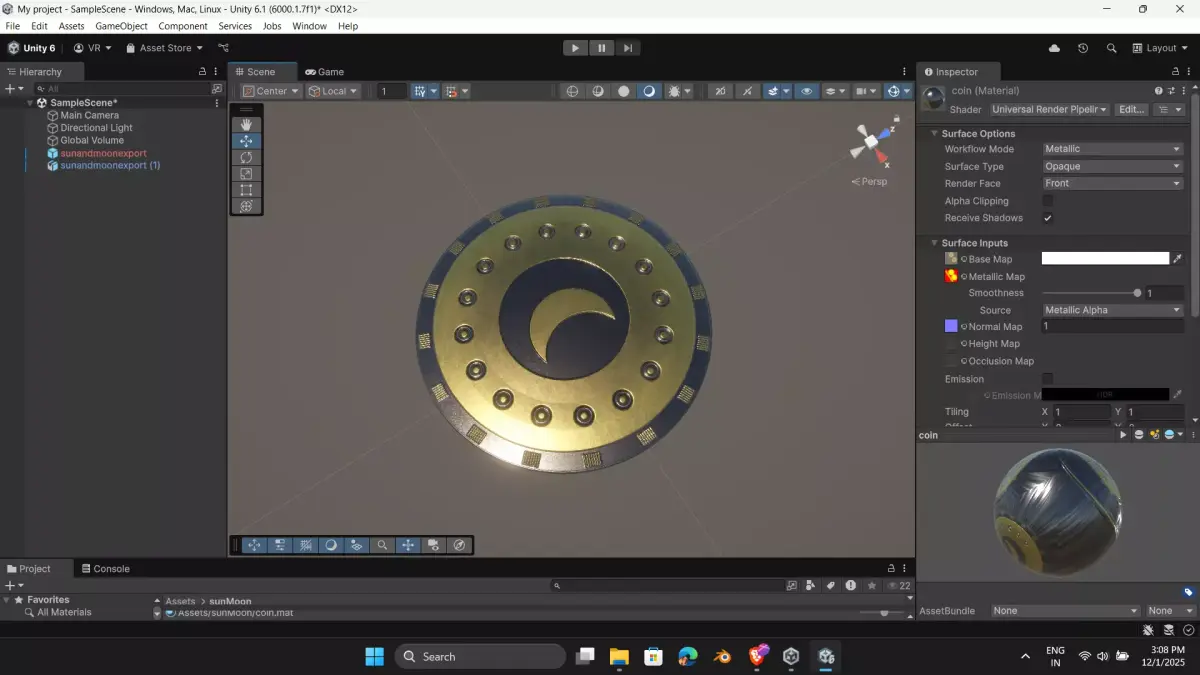This screenshot has height=675, width=1200.
Task: Select sunandmoonexport (1) in Hierarchy
Action: click(110, 166)
